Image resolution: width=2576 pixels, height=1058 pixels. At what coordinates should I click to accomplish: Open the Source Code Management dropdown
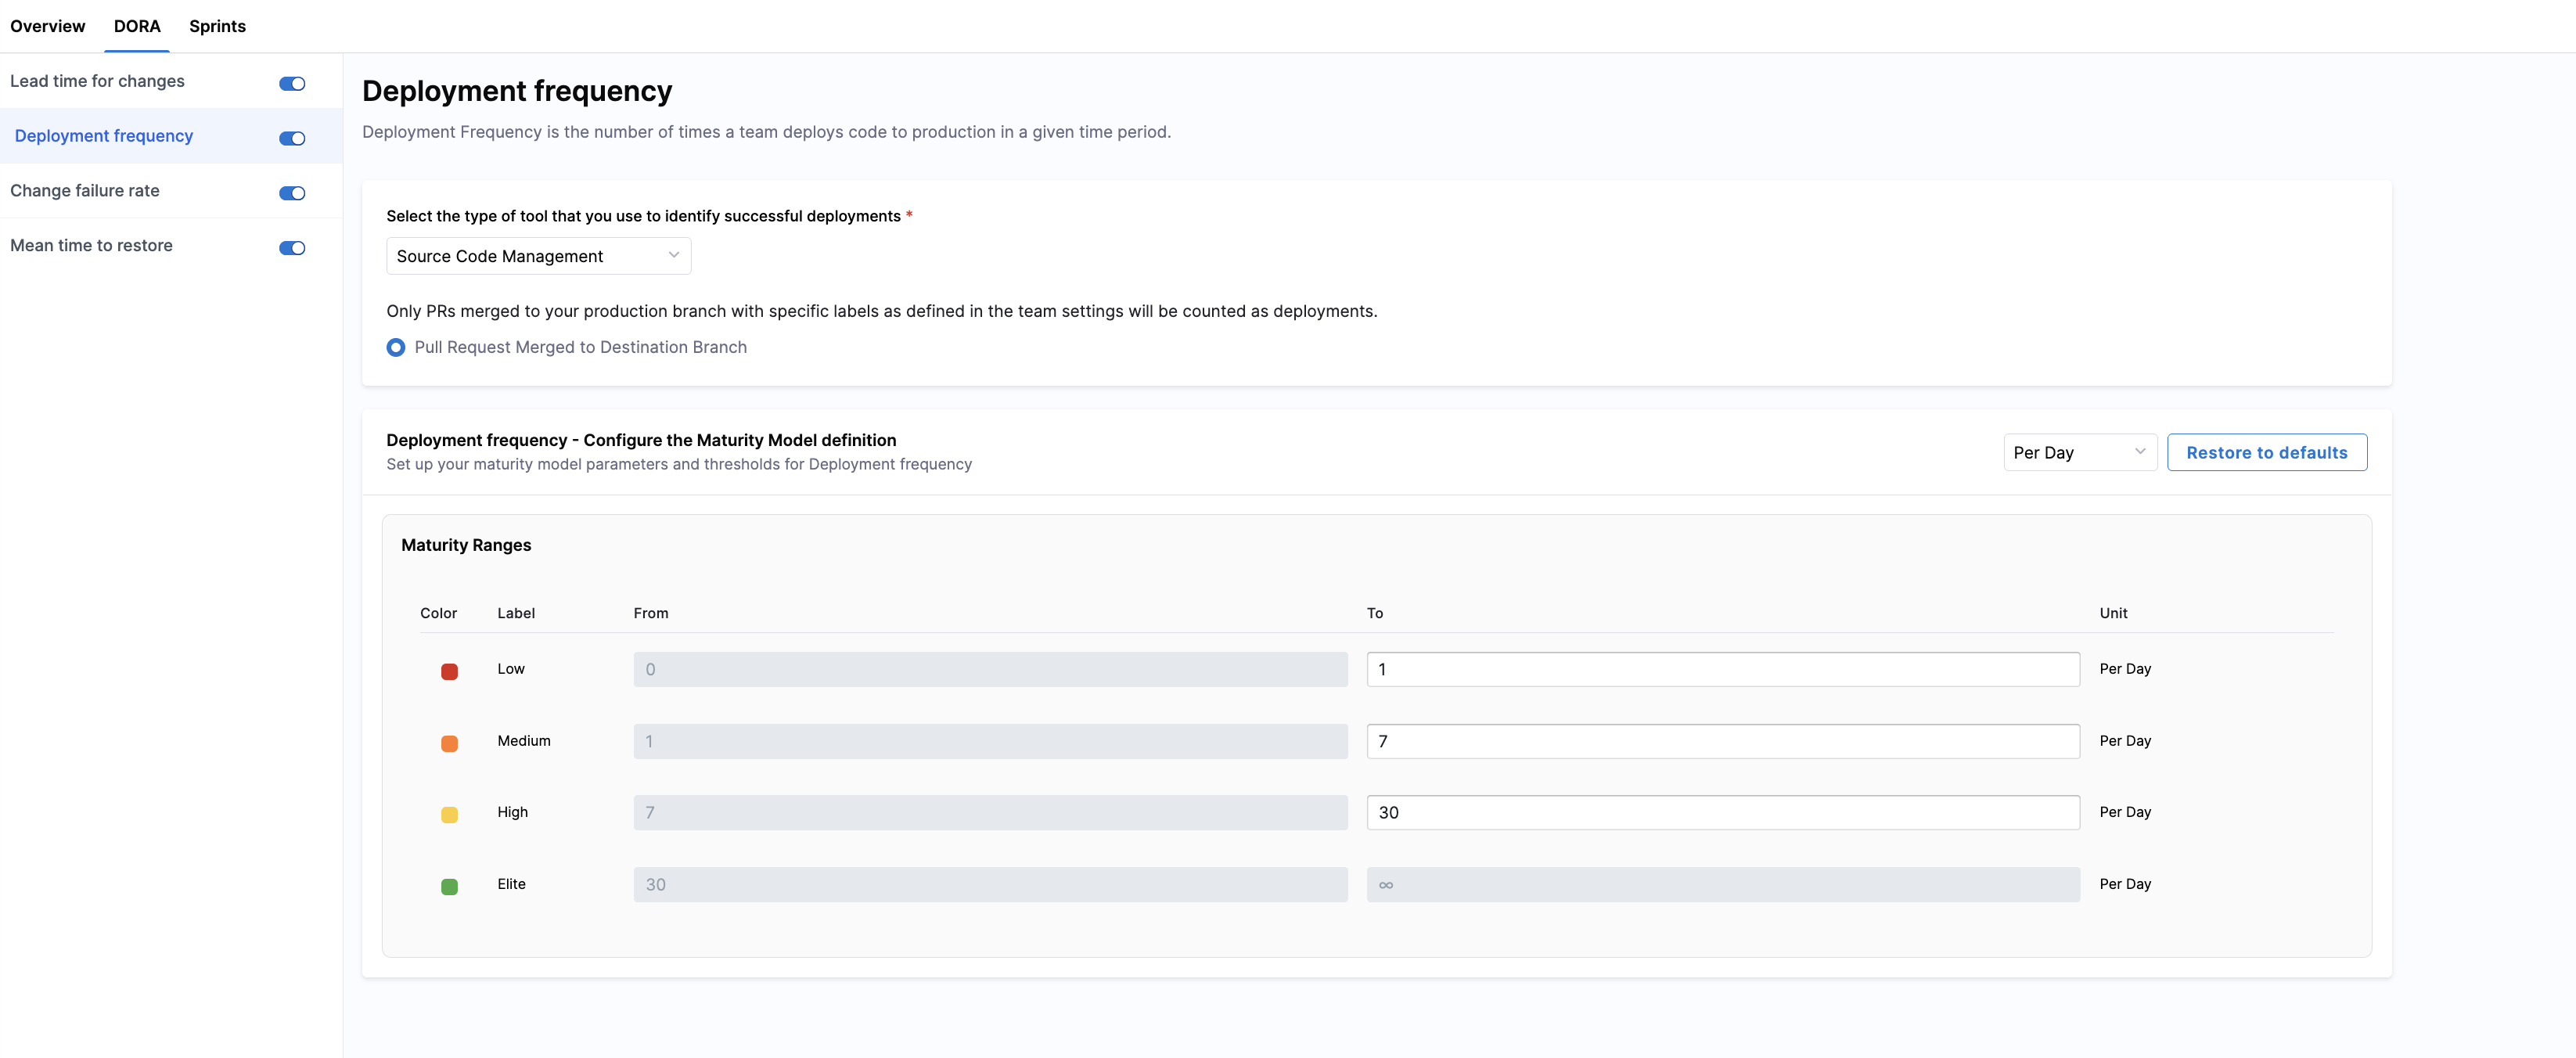click(538, 256)
